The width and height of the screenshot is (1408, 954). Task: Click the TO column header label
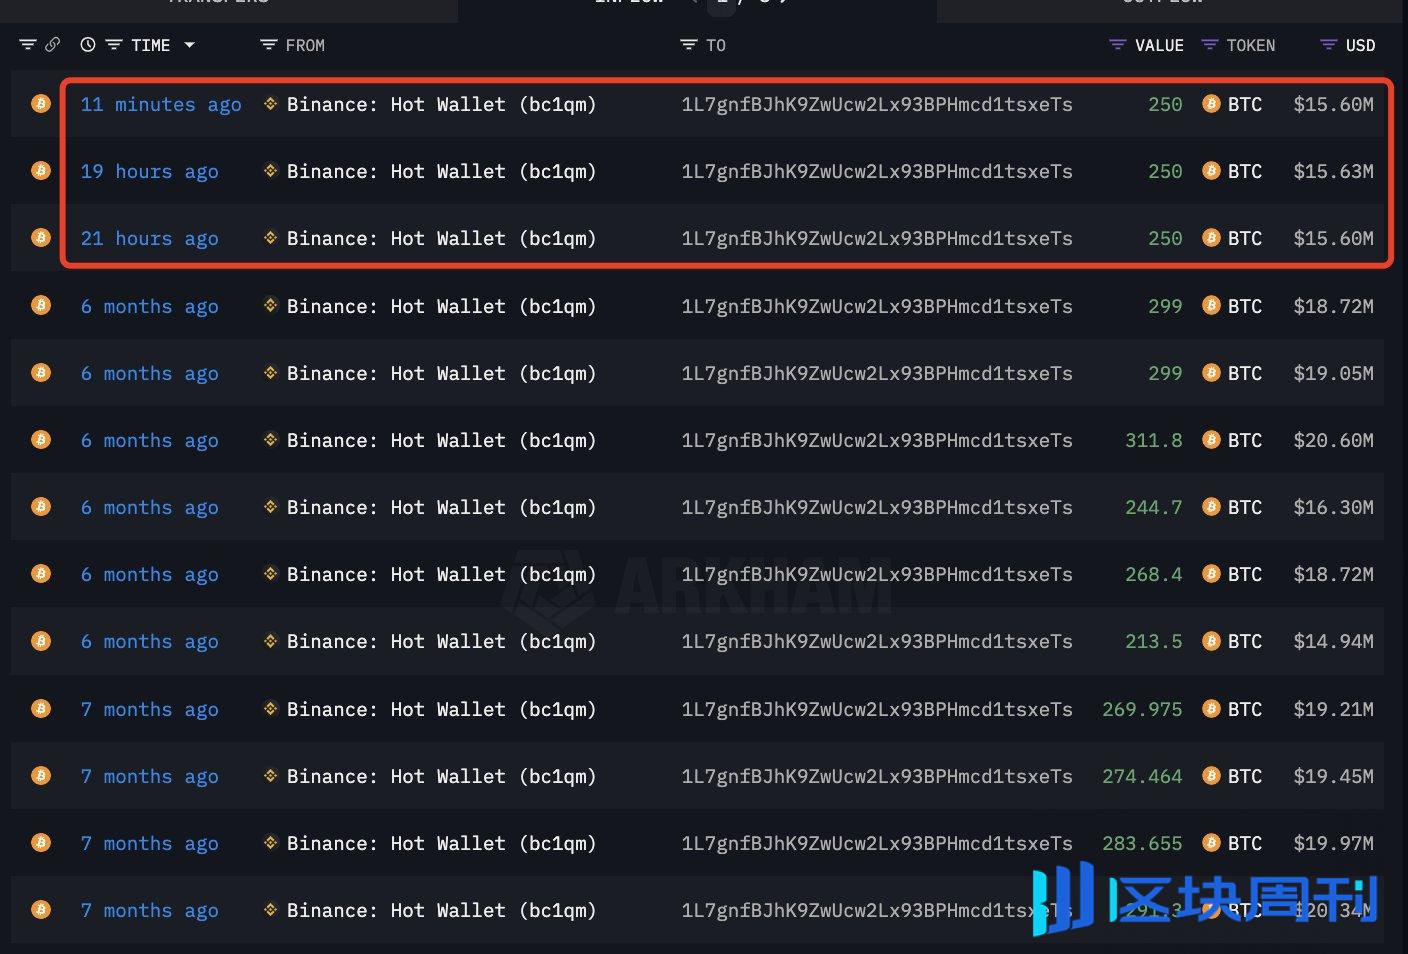716,45
